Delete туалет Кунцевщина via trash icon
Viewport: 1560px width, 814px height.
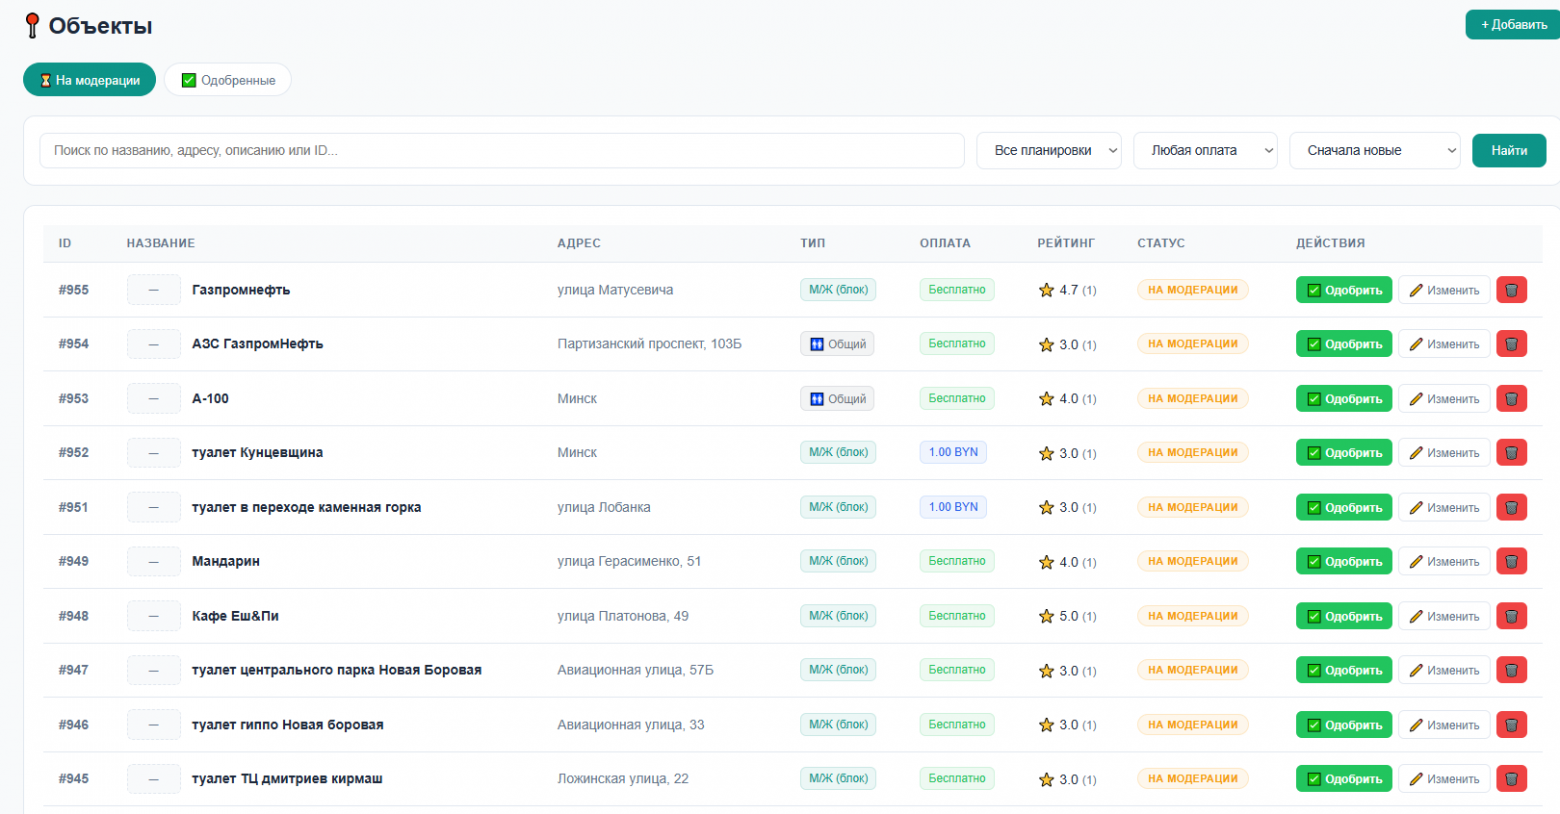tap(1511, 452)
